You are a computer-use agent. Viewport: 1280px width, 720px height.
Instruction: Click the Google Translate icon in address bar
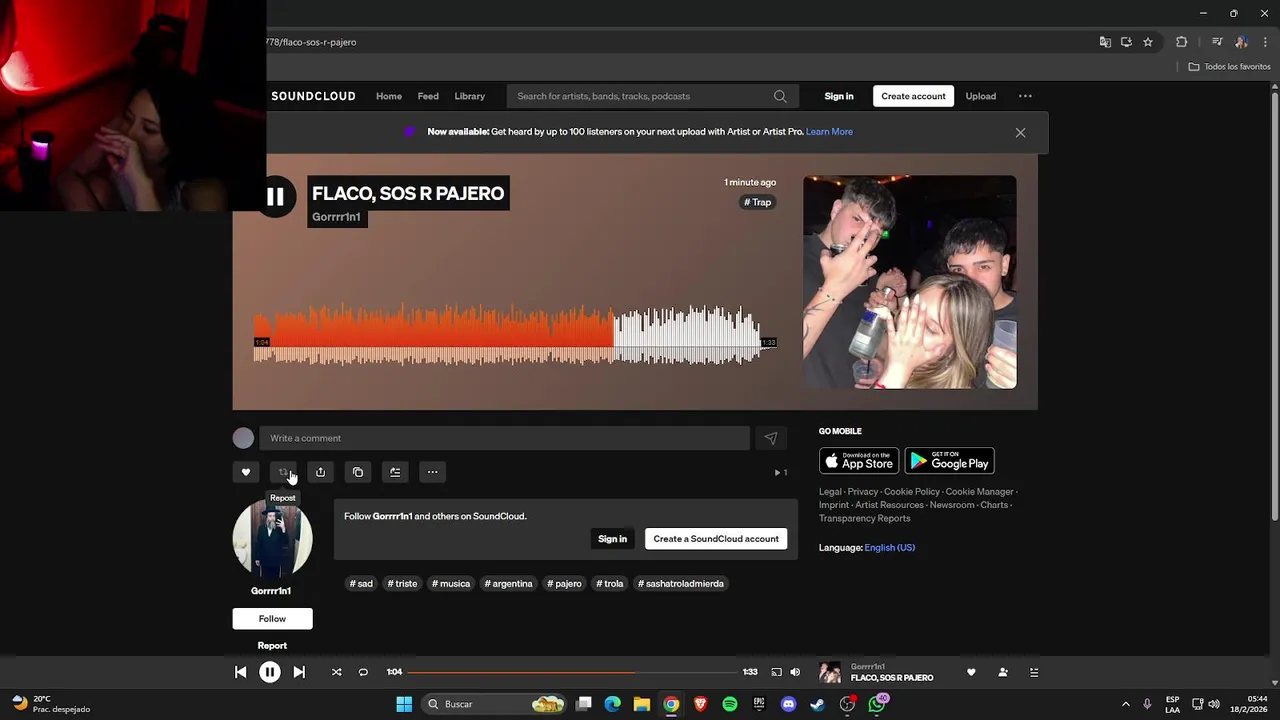coord(1105,42)
